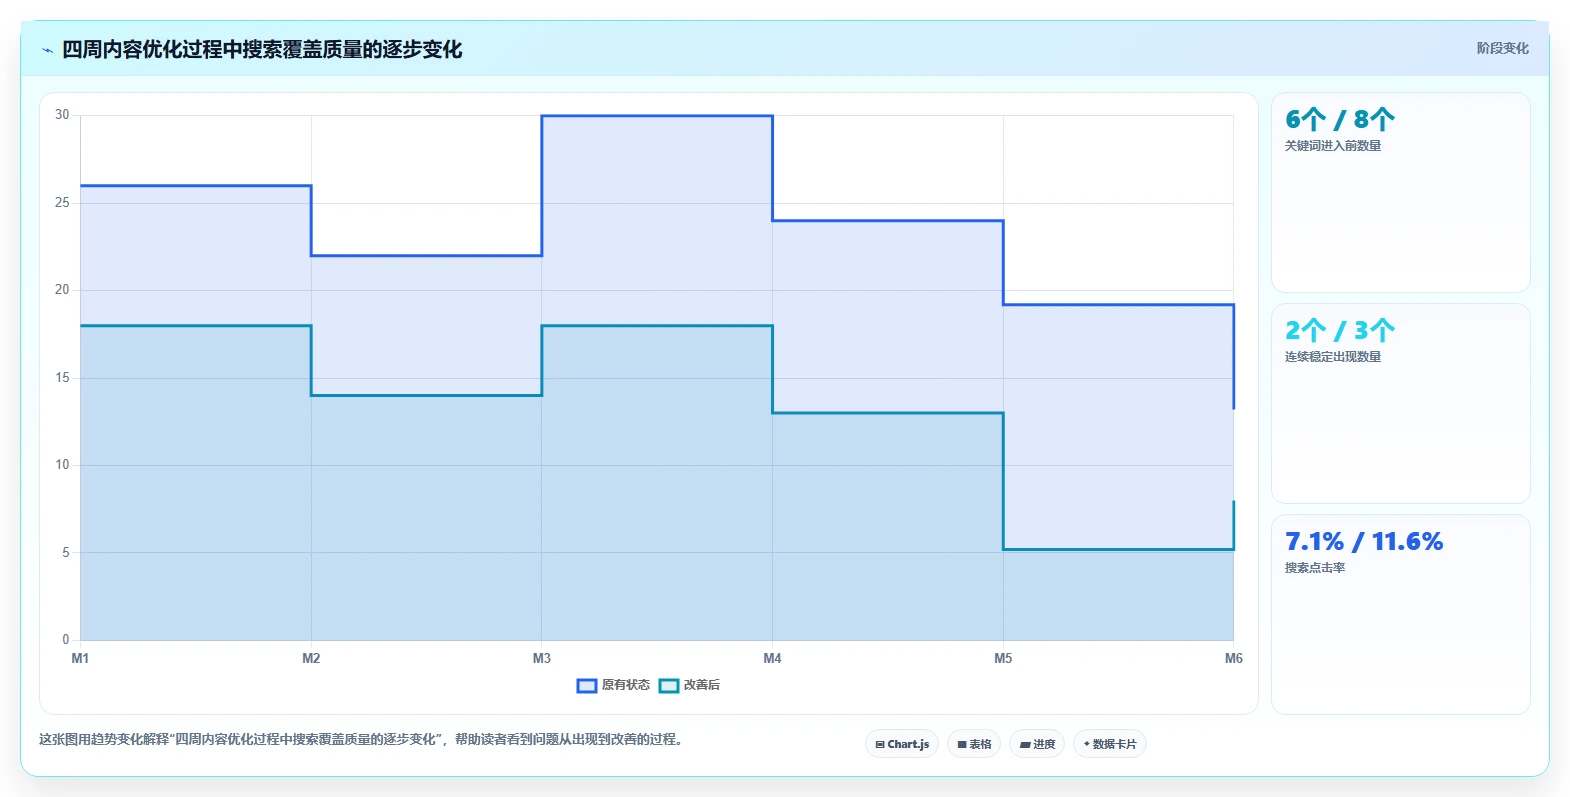Click the M2 x-axis label
The height and width of the screenshot is (797, 1570).
(311, 658)
